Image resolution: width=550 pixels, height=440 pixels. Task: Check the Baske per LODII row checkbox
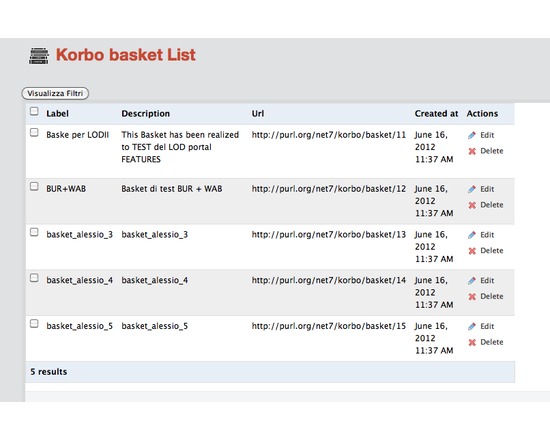pyautogui.click(x=34, y=132)
